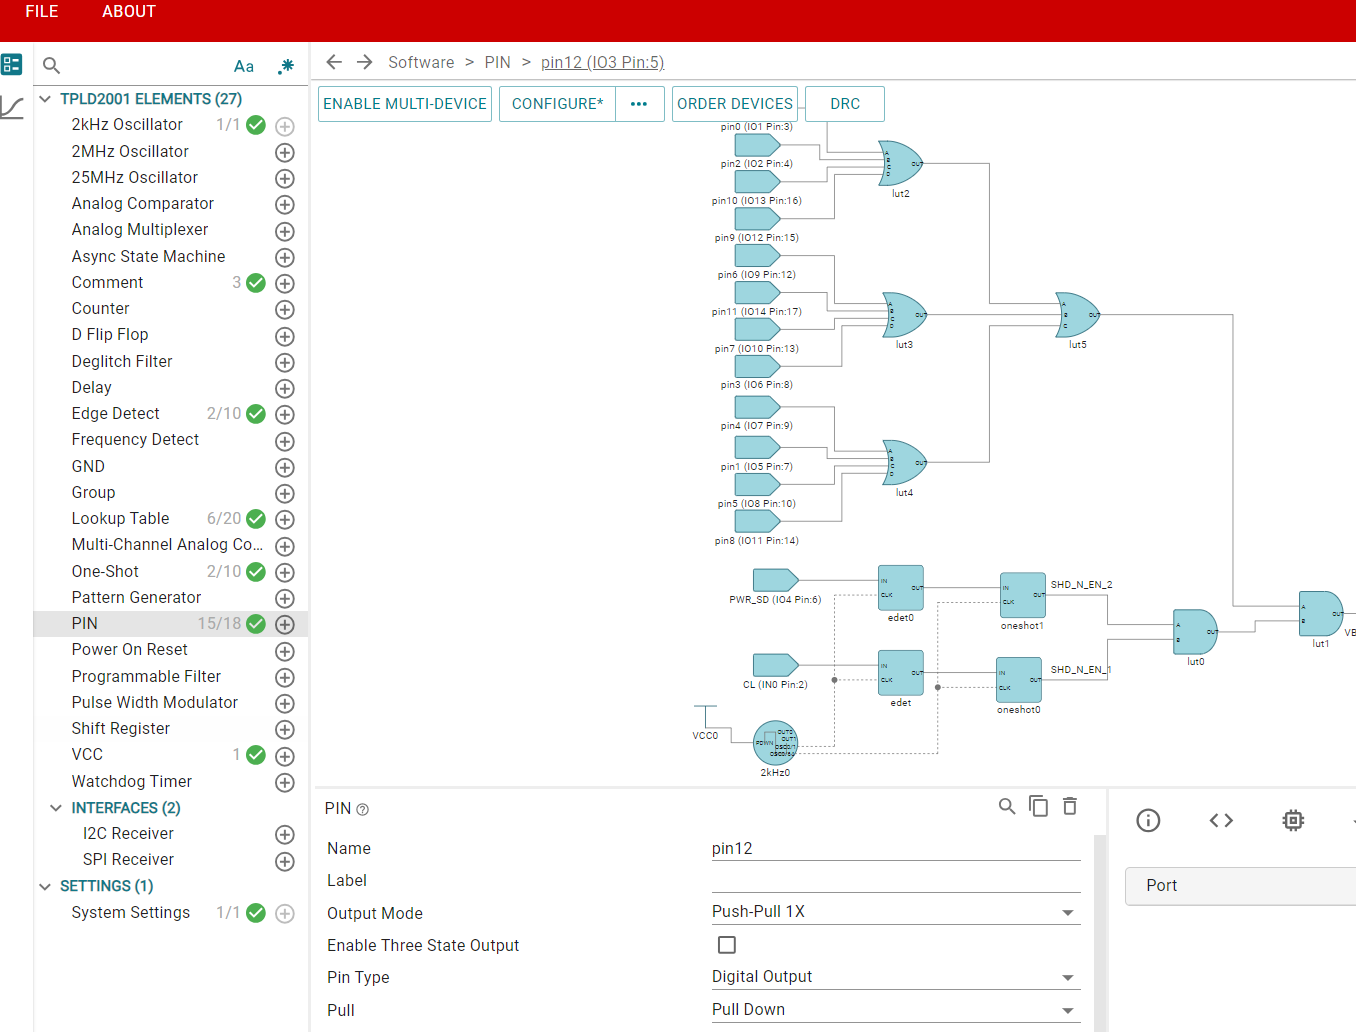Search within the PIN properties panel
Image resolution: width=1356 pixels, height=1032 pixels.
click(x=1007, y=806)
